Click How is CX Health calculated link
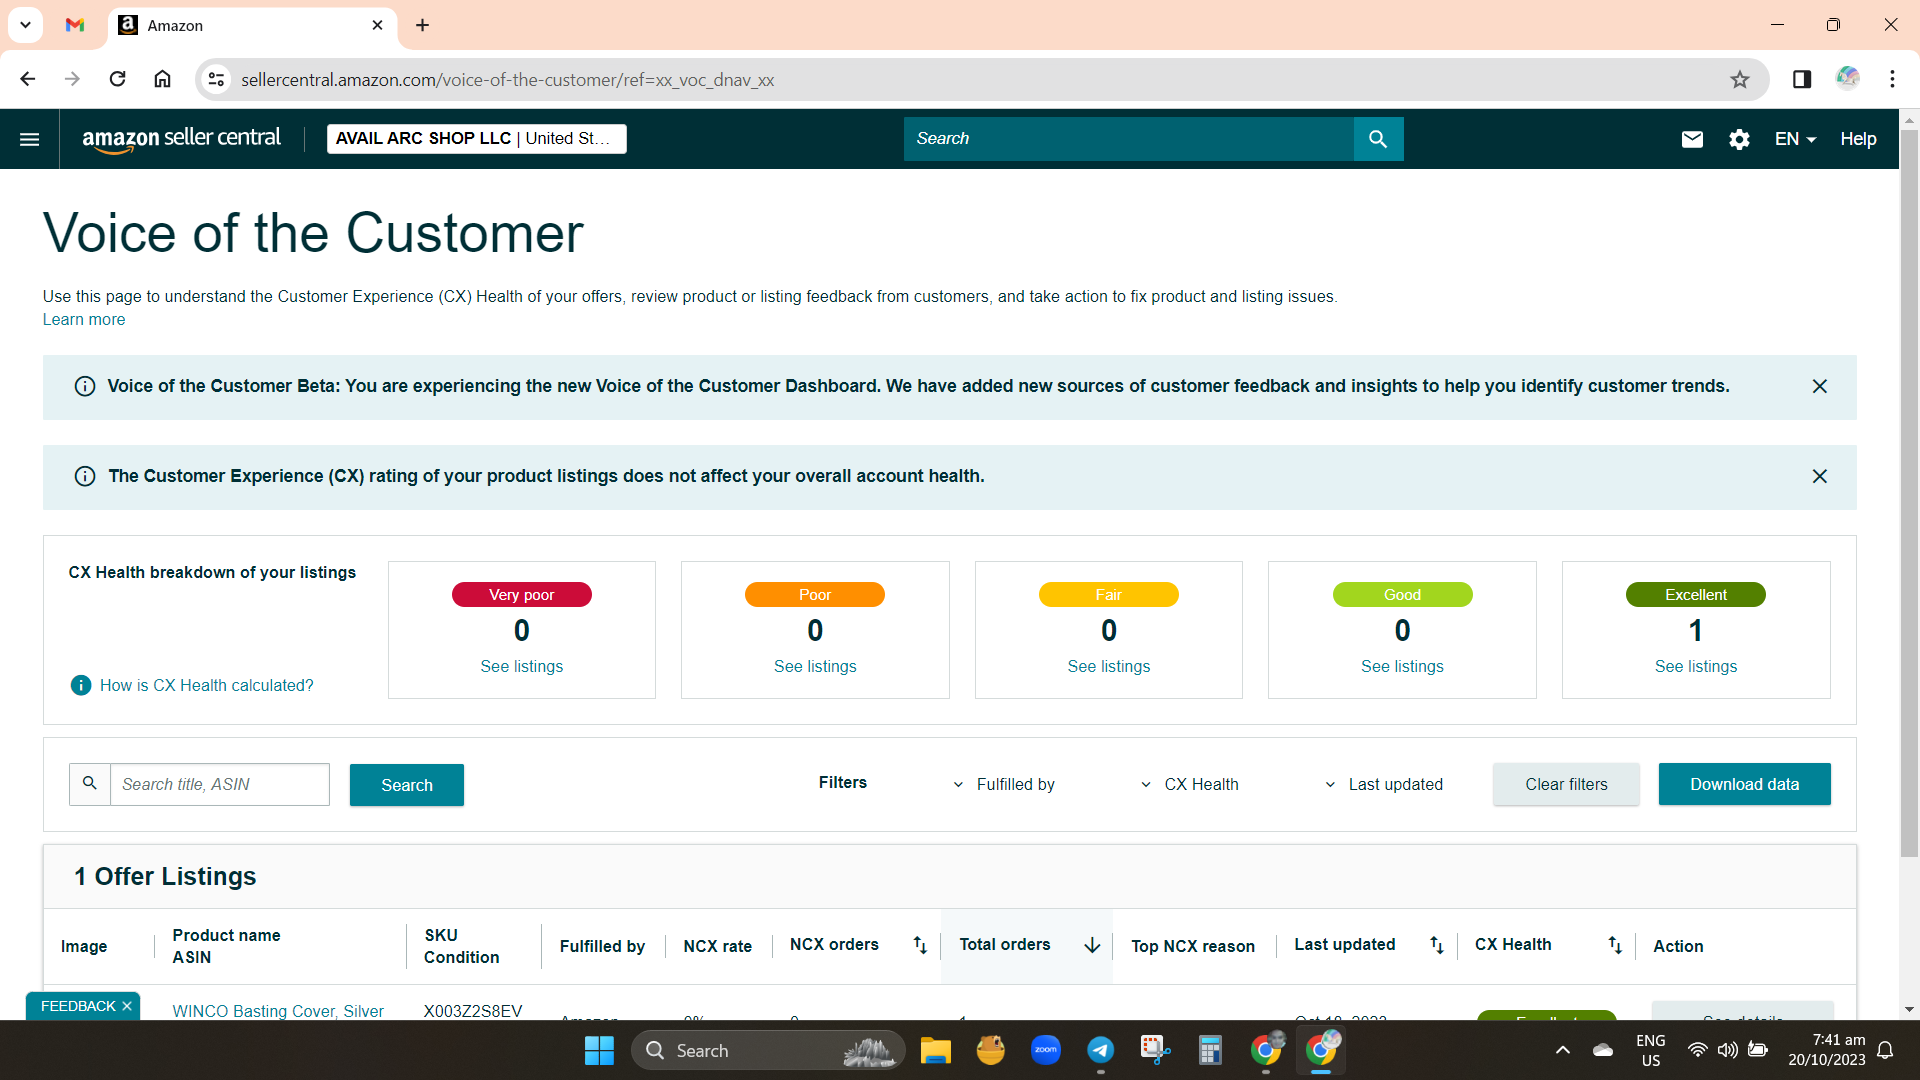Image resolution: width=1920 pixels, height=1080 pixels. click(x=207, y=685)
